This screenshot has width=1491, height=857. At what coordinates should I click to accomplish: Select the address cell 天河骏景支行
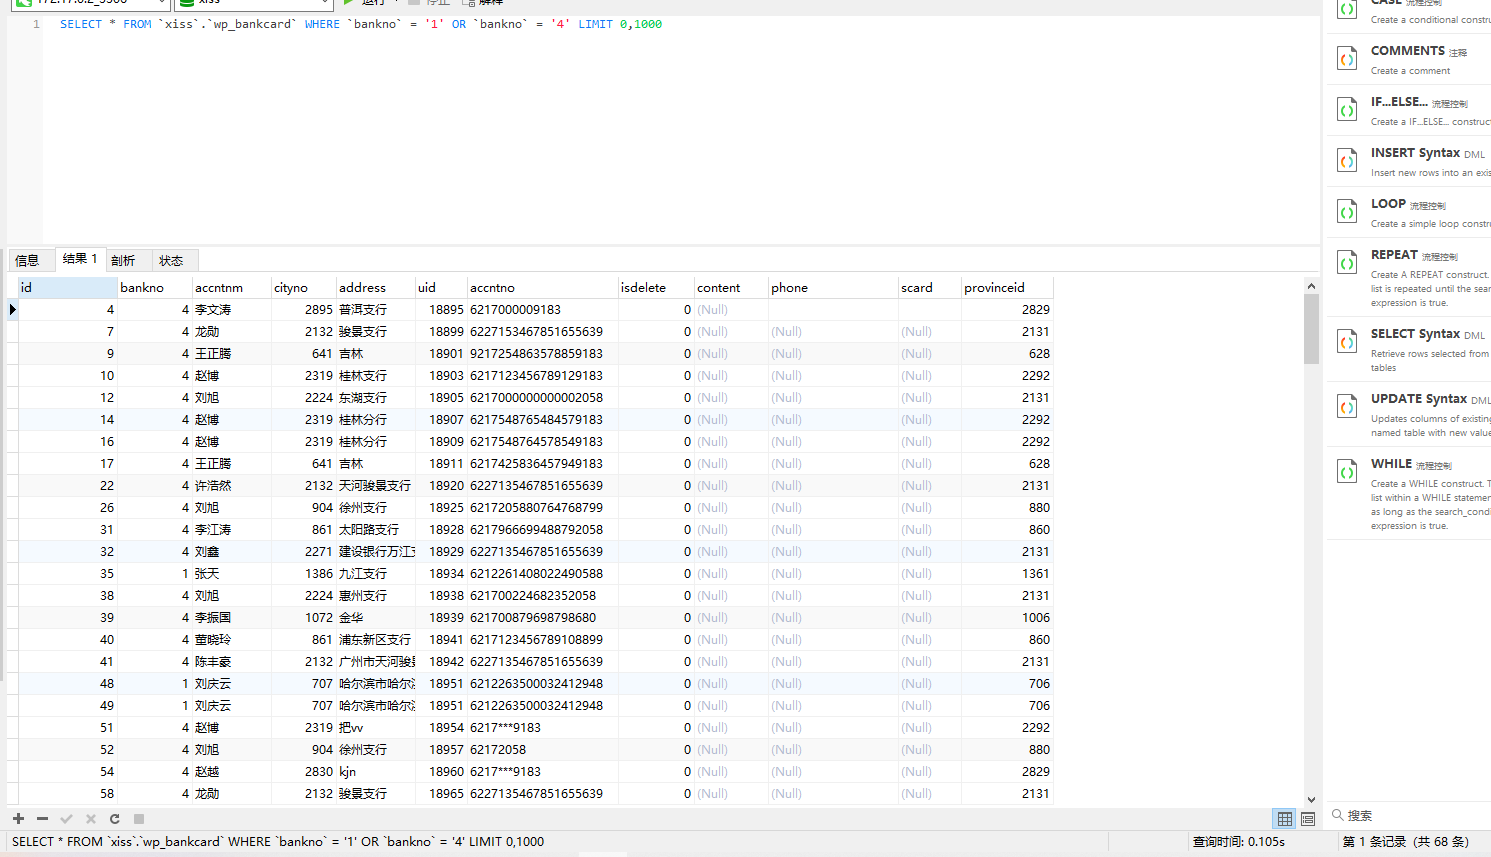click(x=375, y=486)
